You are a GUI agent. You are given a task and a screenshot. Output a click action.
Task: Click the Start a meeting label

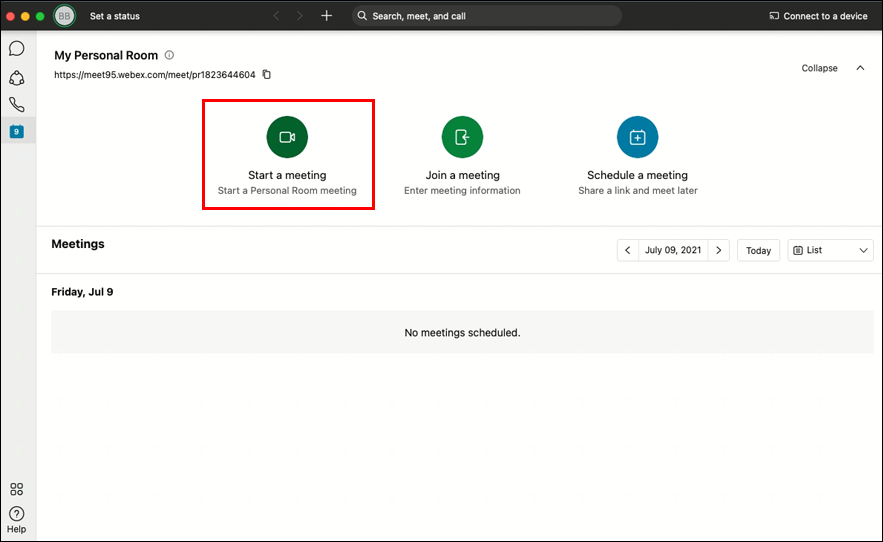tap(287, 175)
